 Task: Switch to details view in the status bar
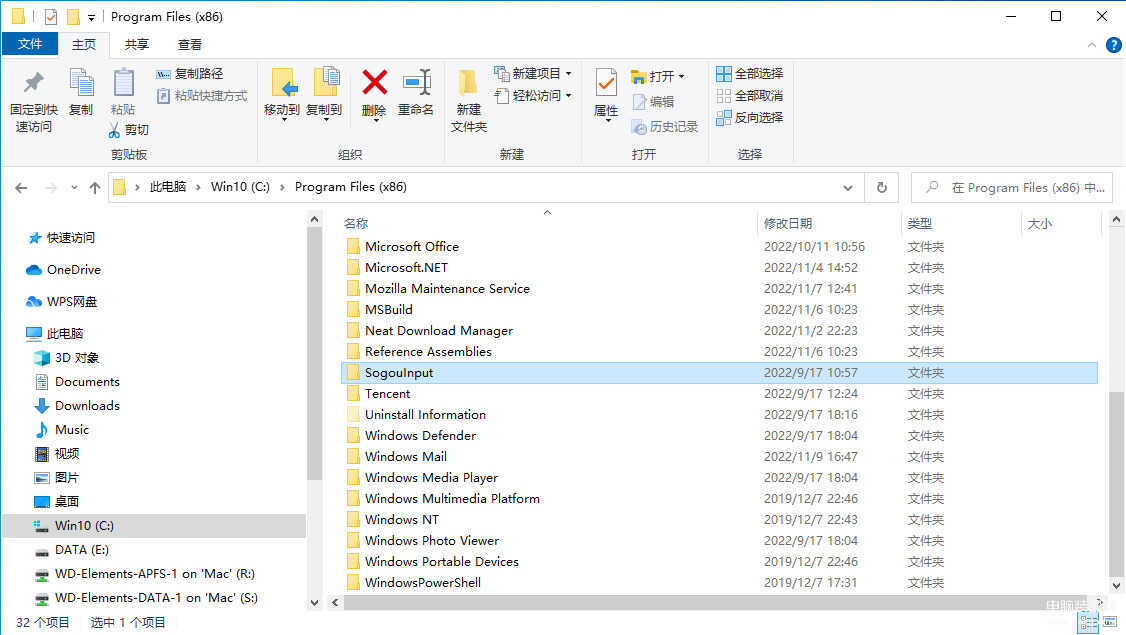(x=1089, y=622)
